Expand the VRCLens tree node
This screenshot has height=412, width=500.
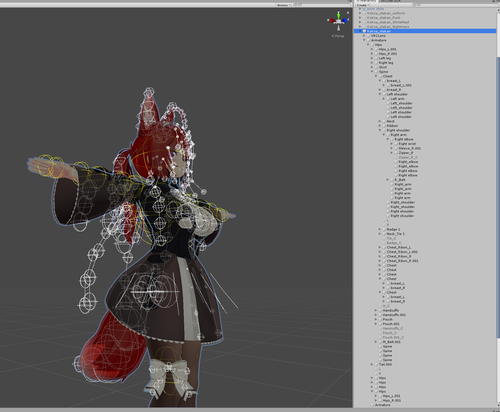[364, 36]
